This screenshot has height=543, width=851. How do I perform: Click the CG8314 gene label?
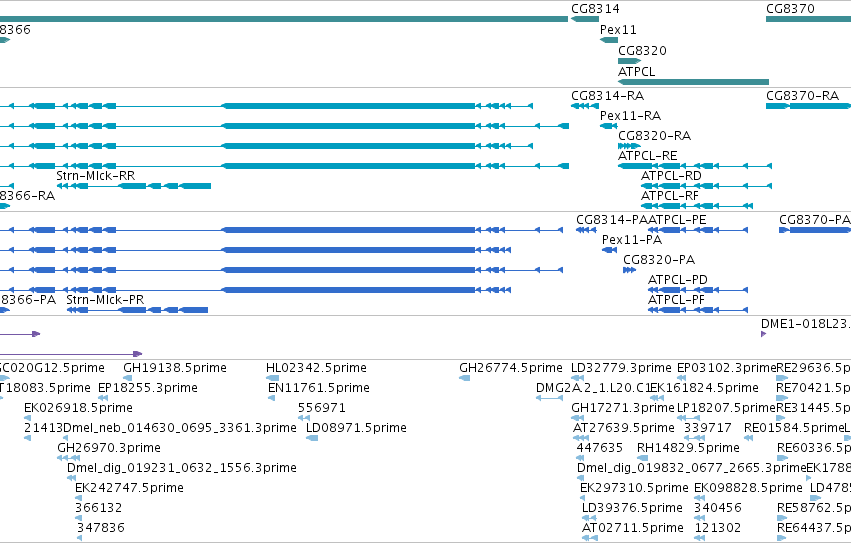pos(595,9)
